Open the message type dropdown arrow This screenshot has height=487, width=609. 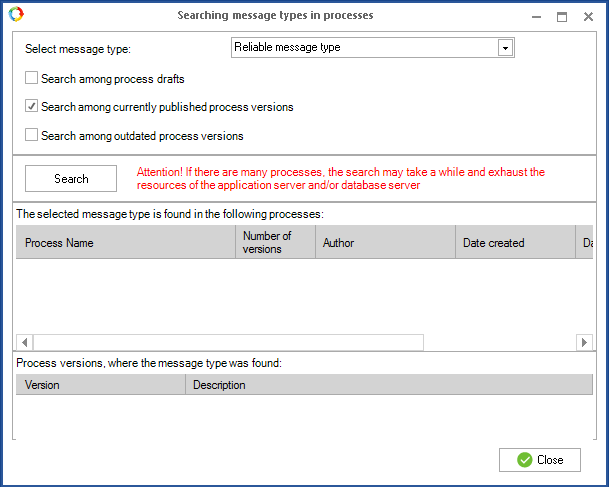(x=505, y=48)
